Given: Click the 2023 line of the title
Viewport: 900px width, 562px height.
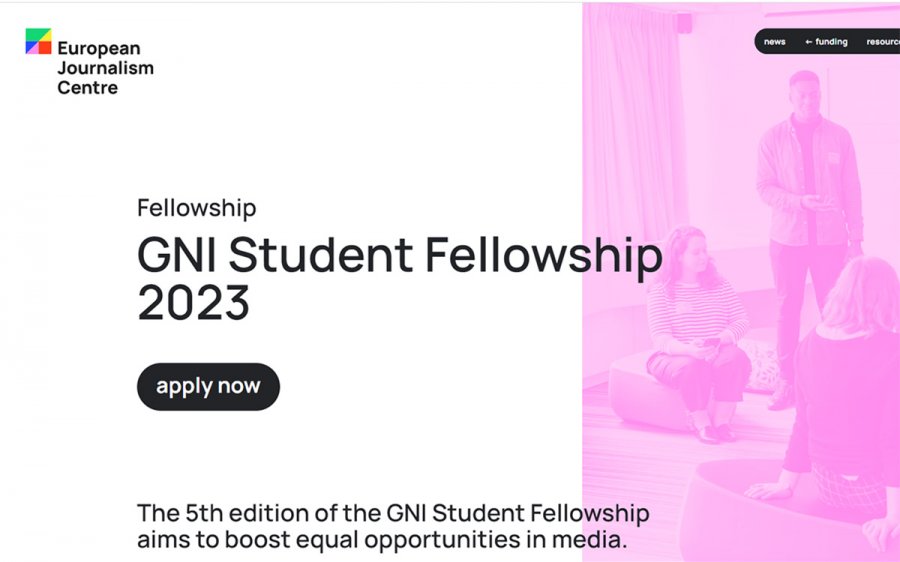Looking at the screenshot, I should point(193,303).
